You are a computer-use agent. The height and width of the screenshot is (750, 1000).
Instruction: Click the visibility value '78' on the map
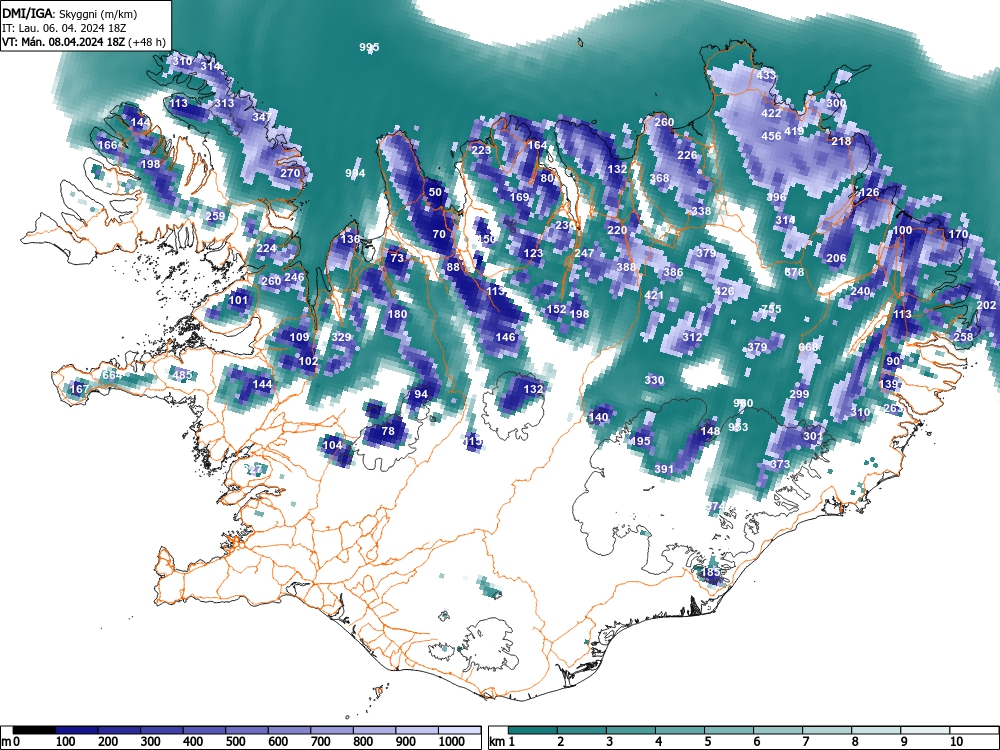(x=388, y=432)
